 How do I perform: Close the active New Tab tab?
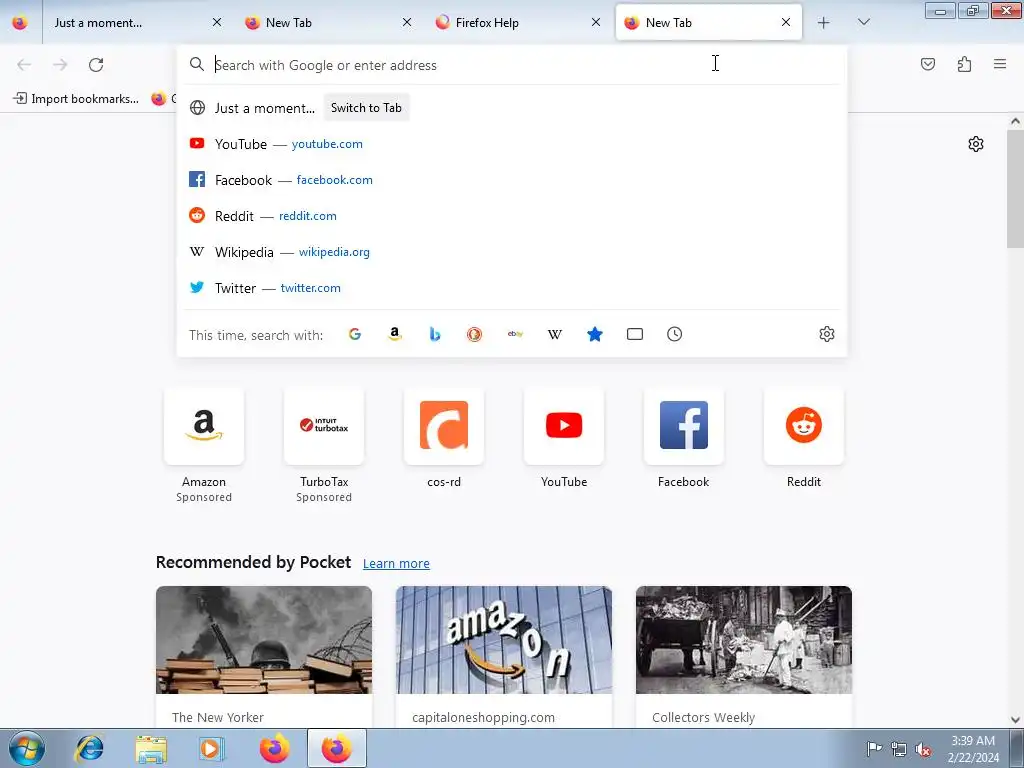click(786, 23)
